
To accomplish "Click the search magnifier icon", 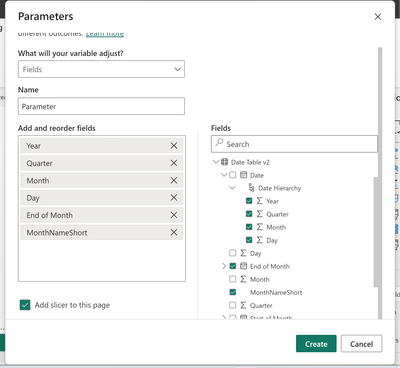I will tap(219, 143).
